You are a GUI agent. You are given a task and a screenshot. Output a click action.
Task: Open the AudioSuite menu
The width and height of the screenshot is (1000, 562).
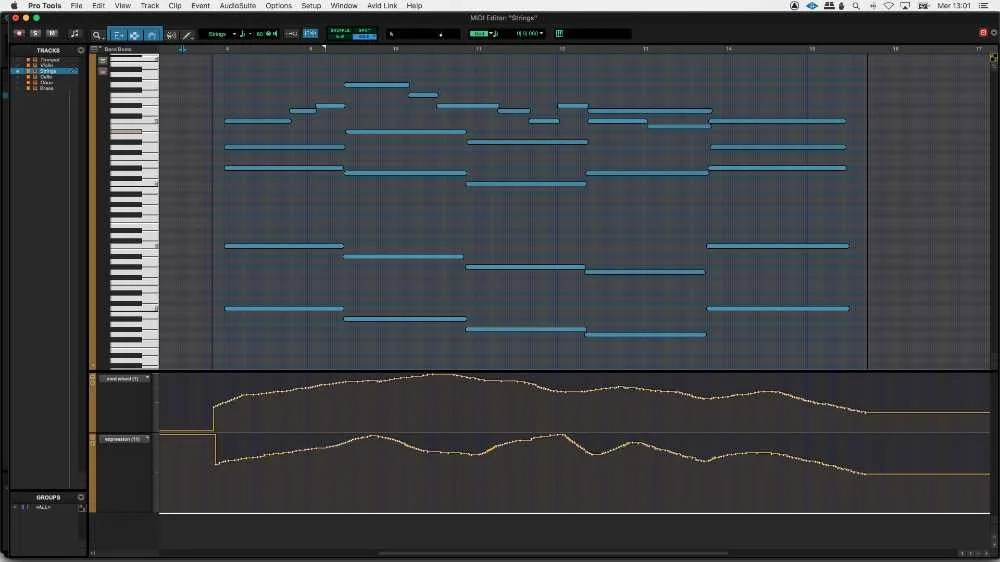(237, 6)
